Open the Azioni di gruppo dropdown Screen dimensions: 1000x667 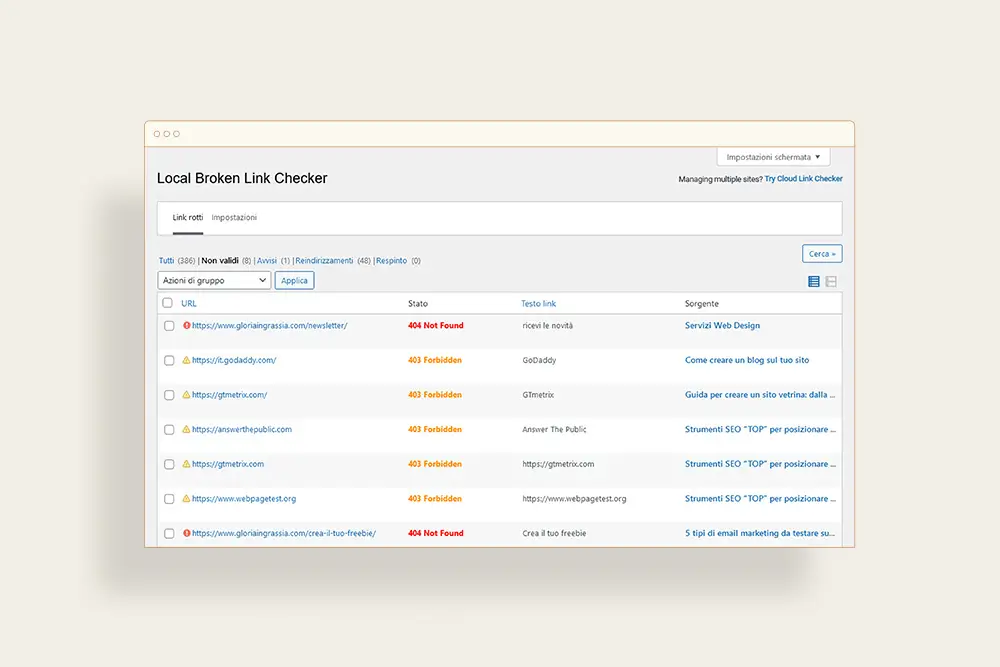(x=214, y=280)
